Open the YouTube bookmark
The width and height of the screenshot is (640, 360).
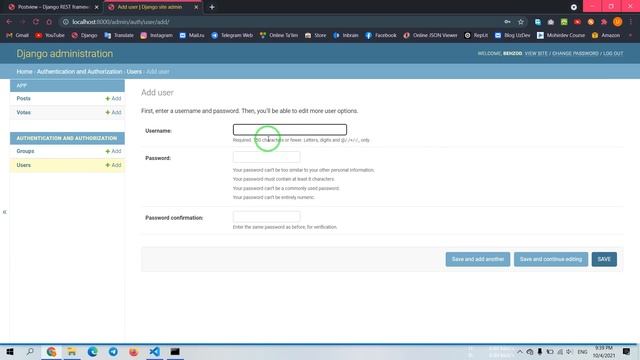pos(50,36)
